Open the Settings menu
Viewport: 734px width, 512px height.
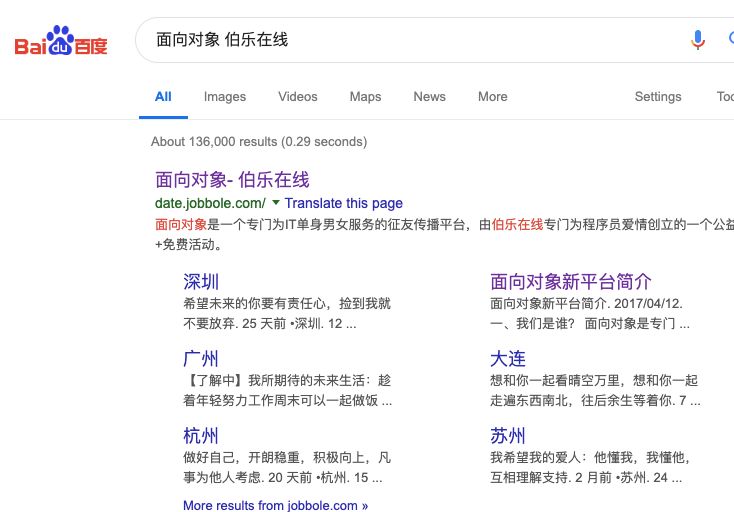coord(658,97)
